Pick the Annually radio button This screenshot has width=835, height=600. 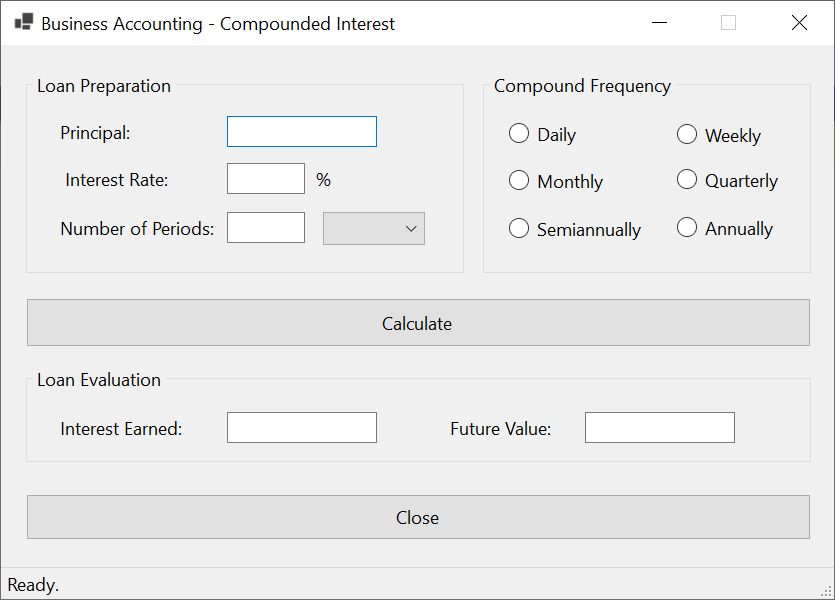(724, 228)
